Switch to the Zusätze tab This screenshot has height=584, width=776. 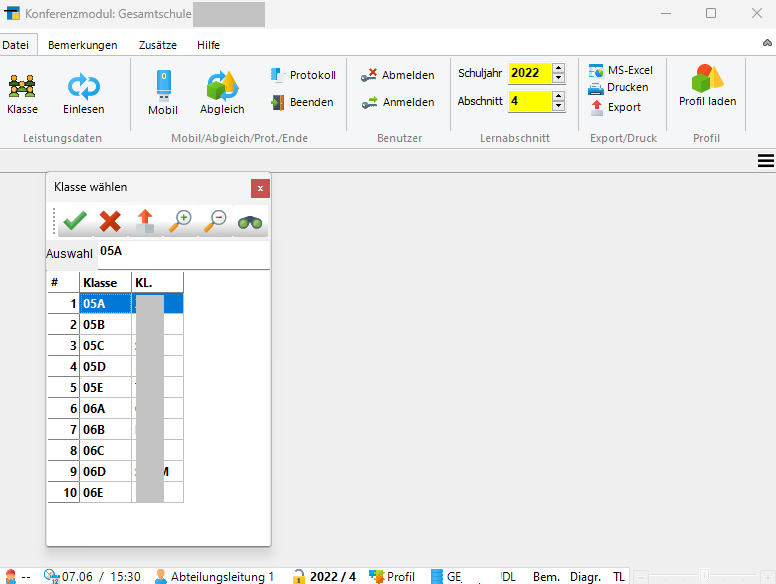[157, 45]
